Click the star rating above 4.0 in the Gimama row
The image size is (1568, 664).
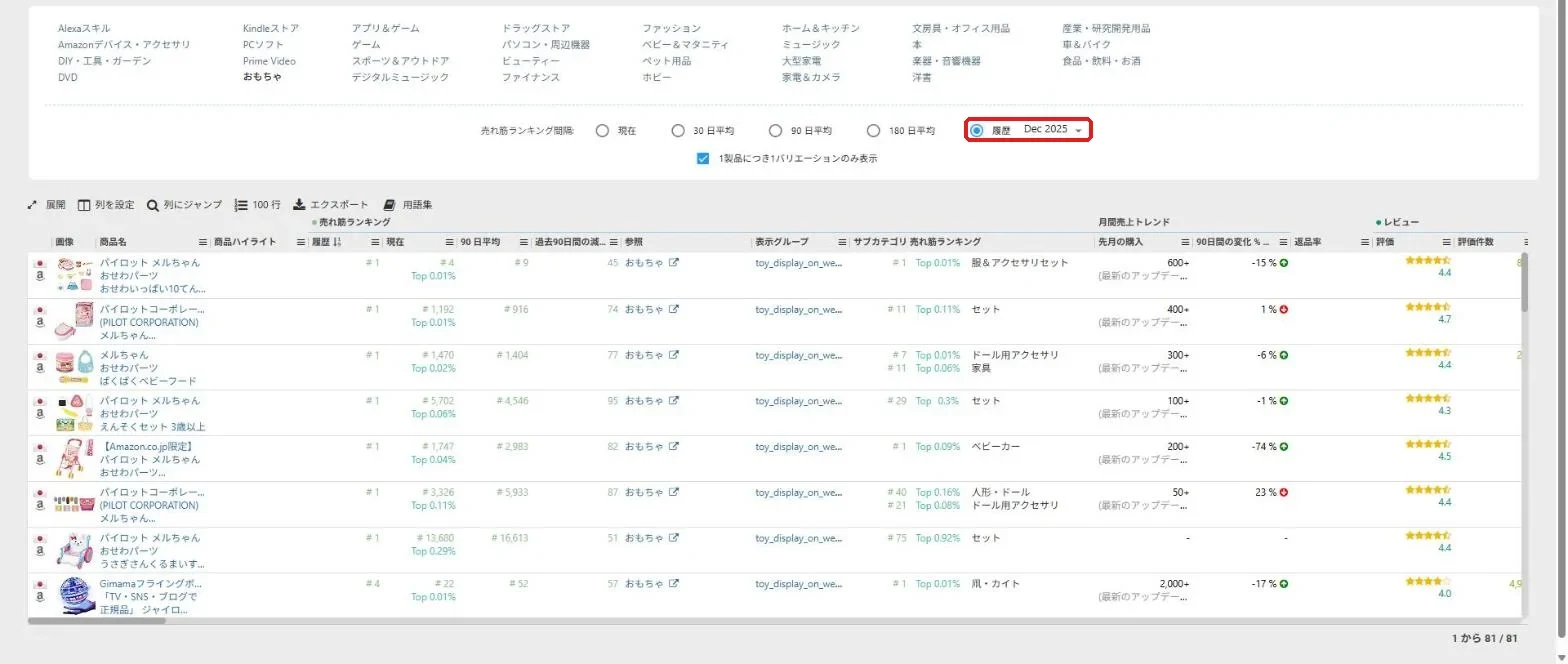[1428, 581]
